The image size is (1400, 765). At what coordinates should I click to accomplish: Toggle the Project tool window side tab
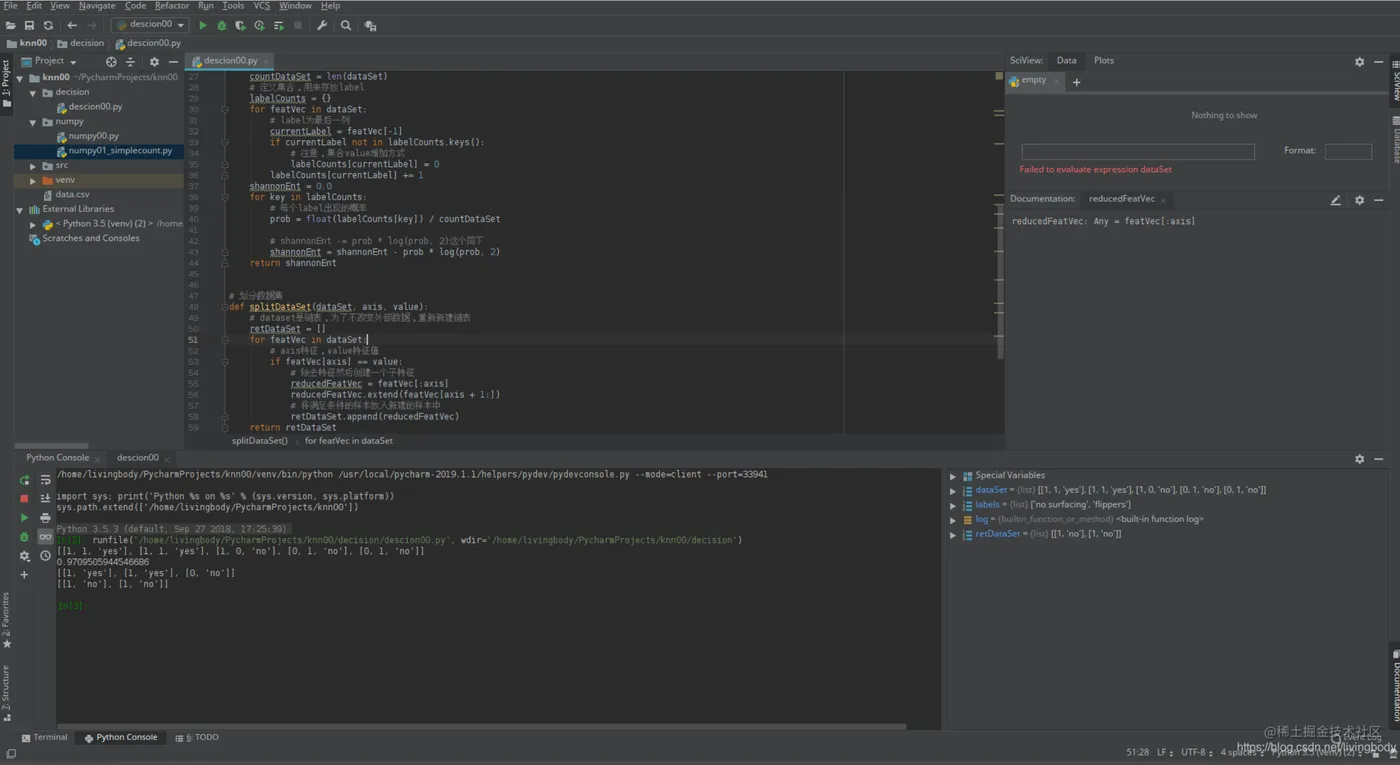click(6, 83)
